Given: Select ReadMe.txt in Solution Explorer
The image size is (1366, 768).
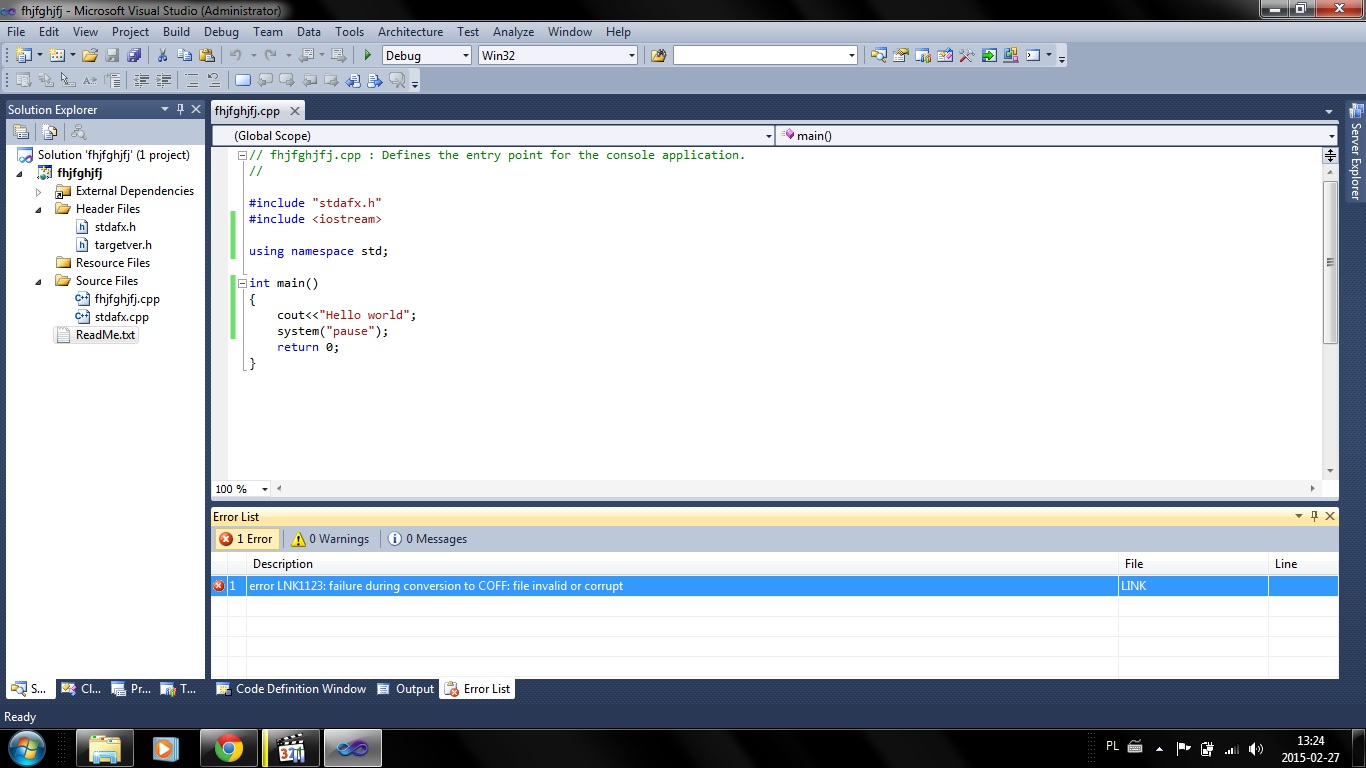Looking at the screenshot, I should (96, 335).
